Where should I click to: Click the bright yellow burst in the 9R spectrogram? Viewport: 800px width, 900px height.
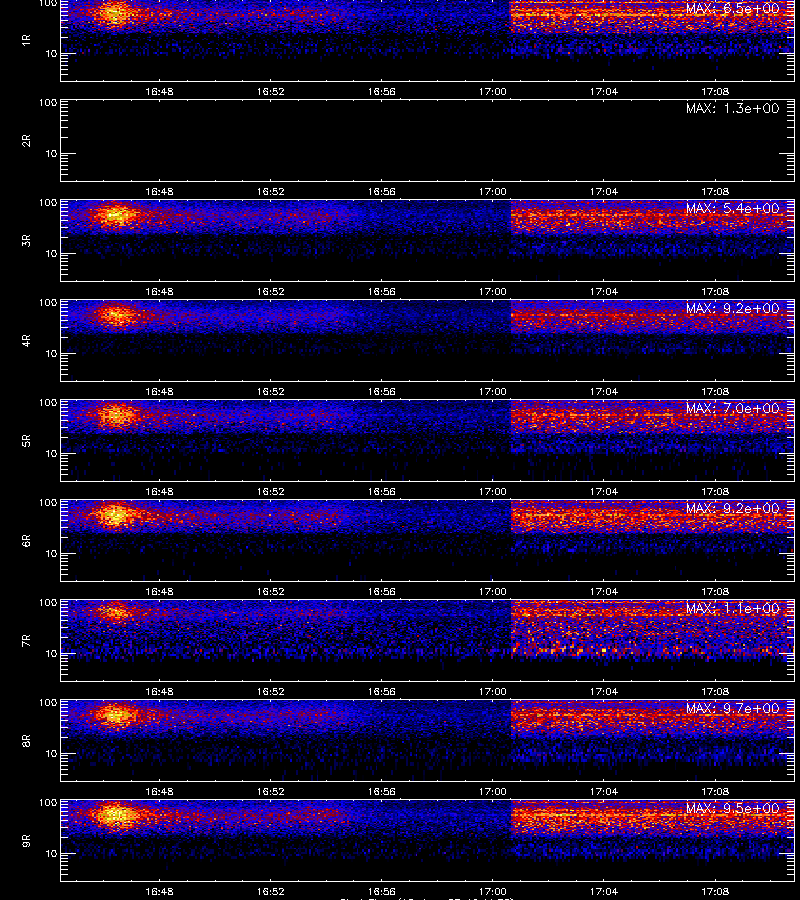pyautogui.click(x=115, y=815)
